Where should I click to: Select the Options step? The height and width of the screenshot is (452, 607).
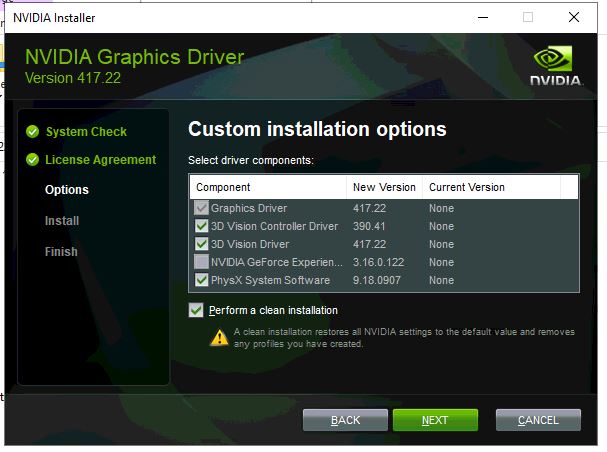[67, 190]
